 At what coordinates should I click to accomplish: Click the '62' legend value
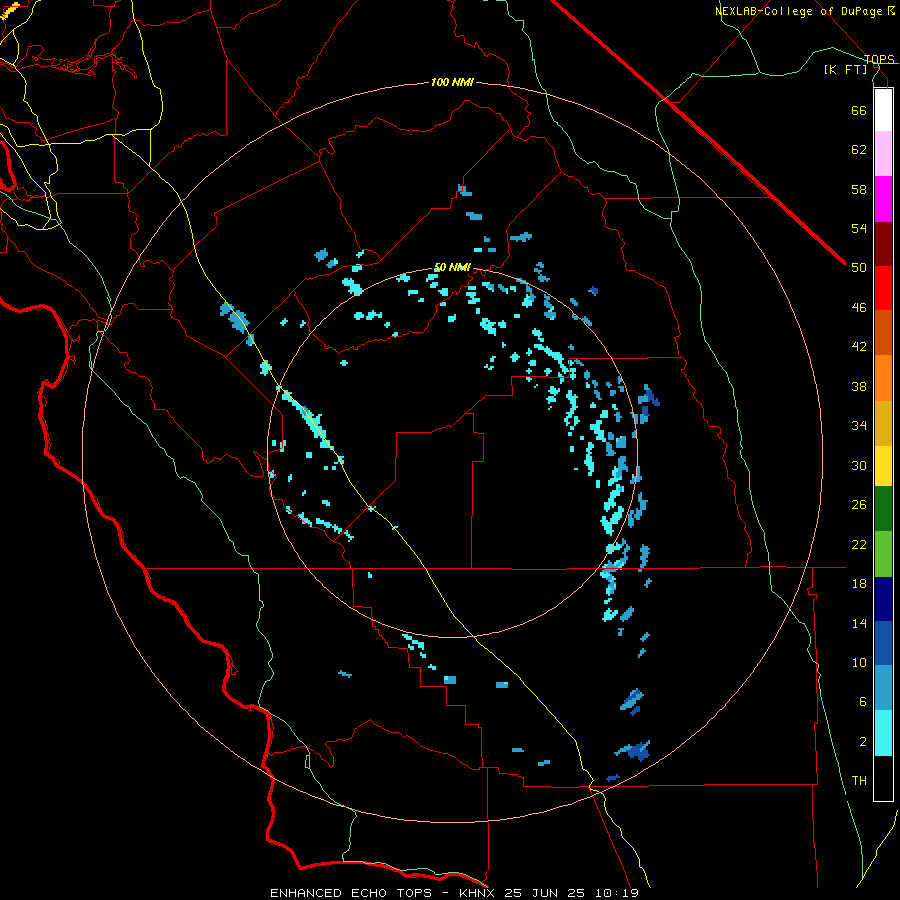(x=859, y=150)
